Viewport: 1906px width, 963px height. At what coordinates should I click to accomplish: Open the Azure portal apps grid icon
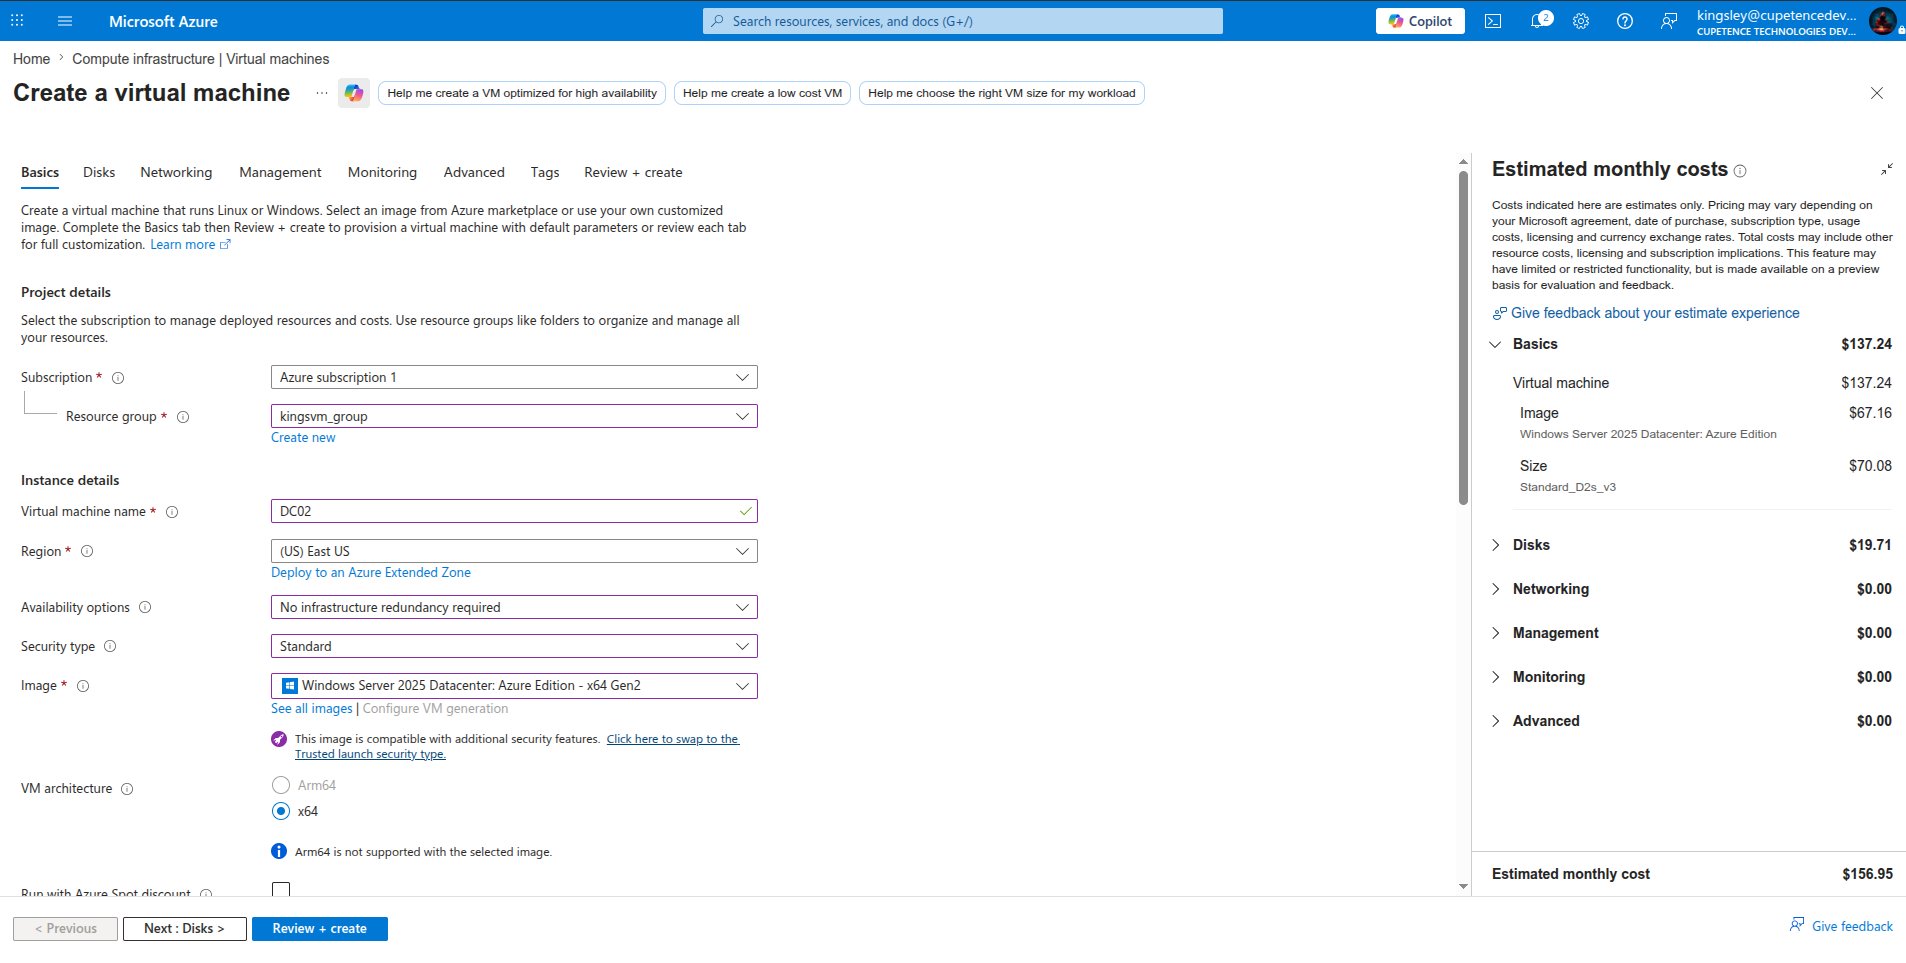point(17,20)
